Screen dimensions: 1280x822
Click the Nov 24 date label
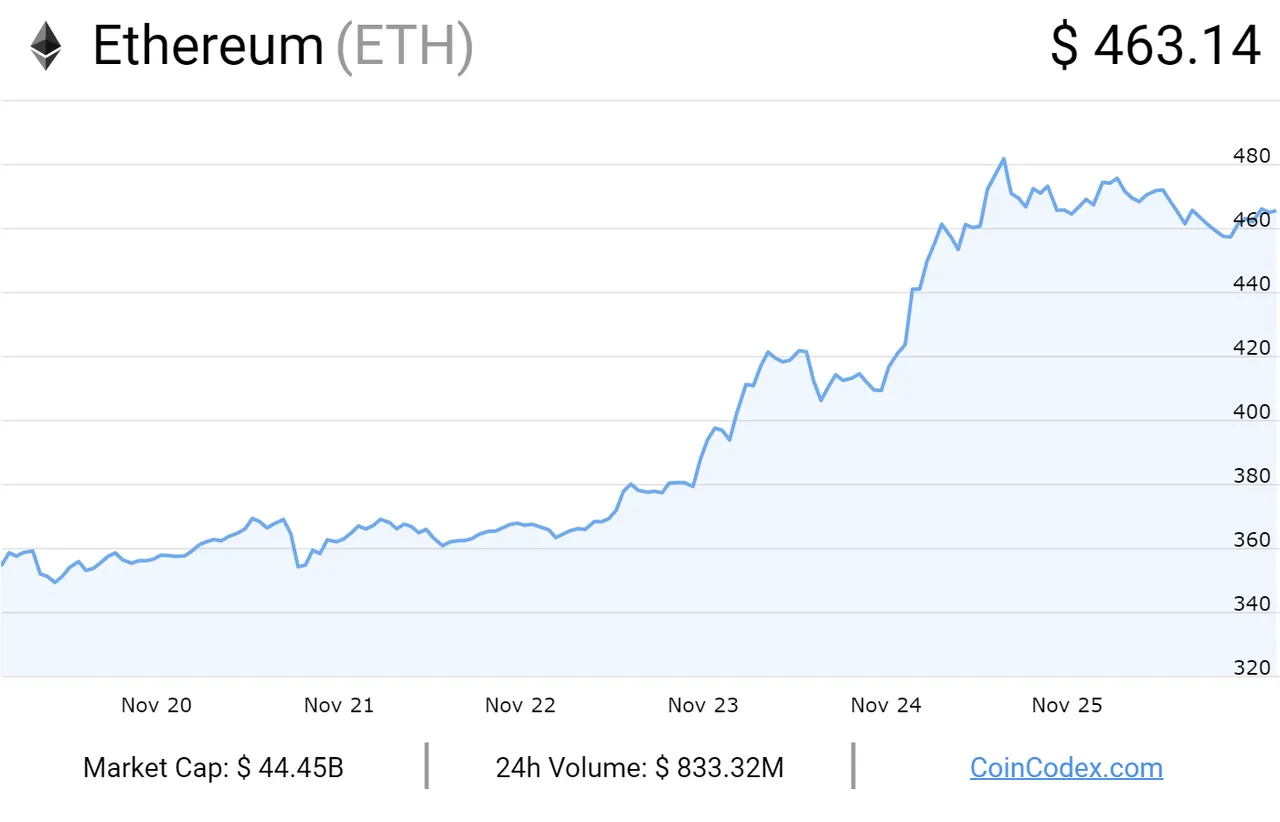pyautogui.click(x=886, y=705)
